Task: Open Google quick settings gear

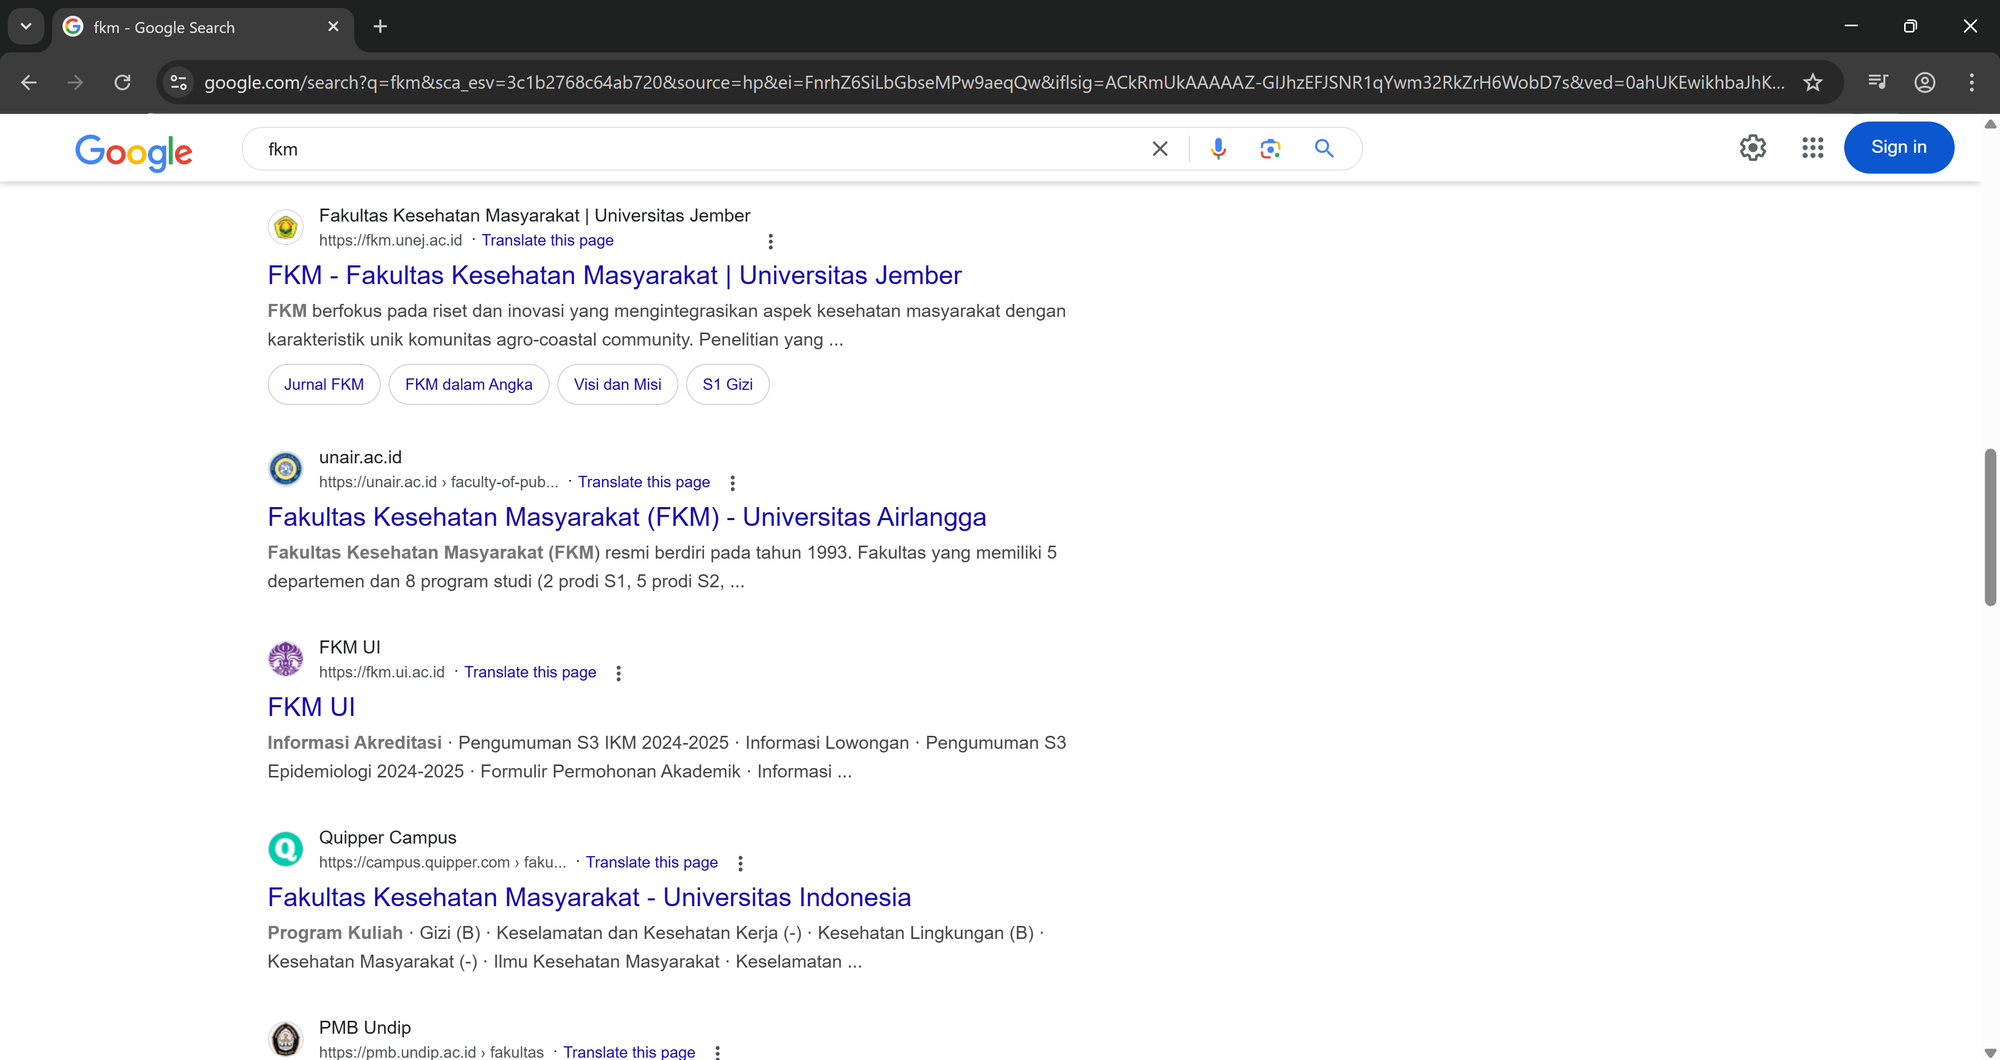Action: click(1753, 148)
